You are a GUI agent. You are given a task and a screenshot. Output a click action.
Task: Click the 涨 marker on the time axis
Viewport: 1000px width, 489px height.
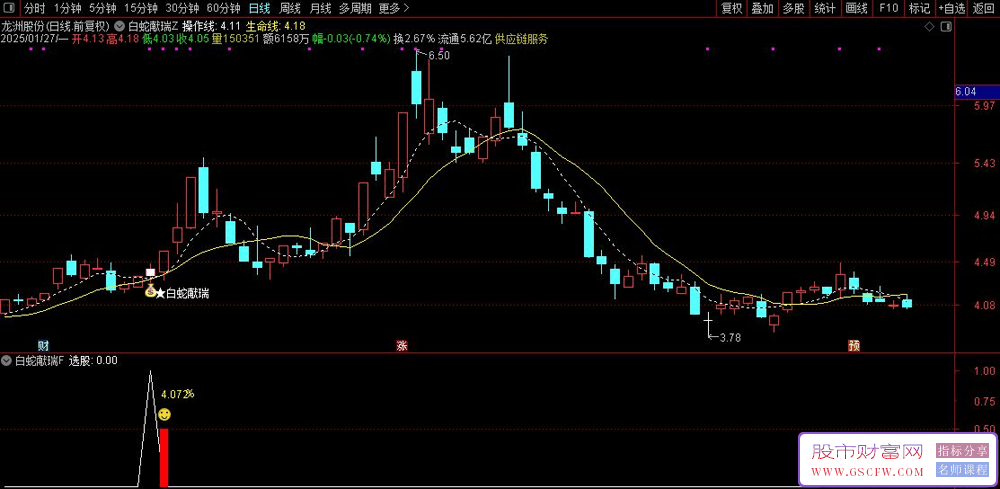tap(402, 346)
